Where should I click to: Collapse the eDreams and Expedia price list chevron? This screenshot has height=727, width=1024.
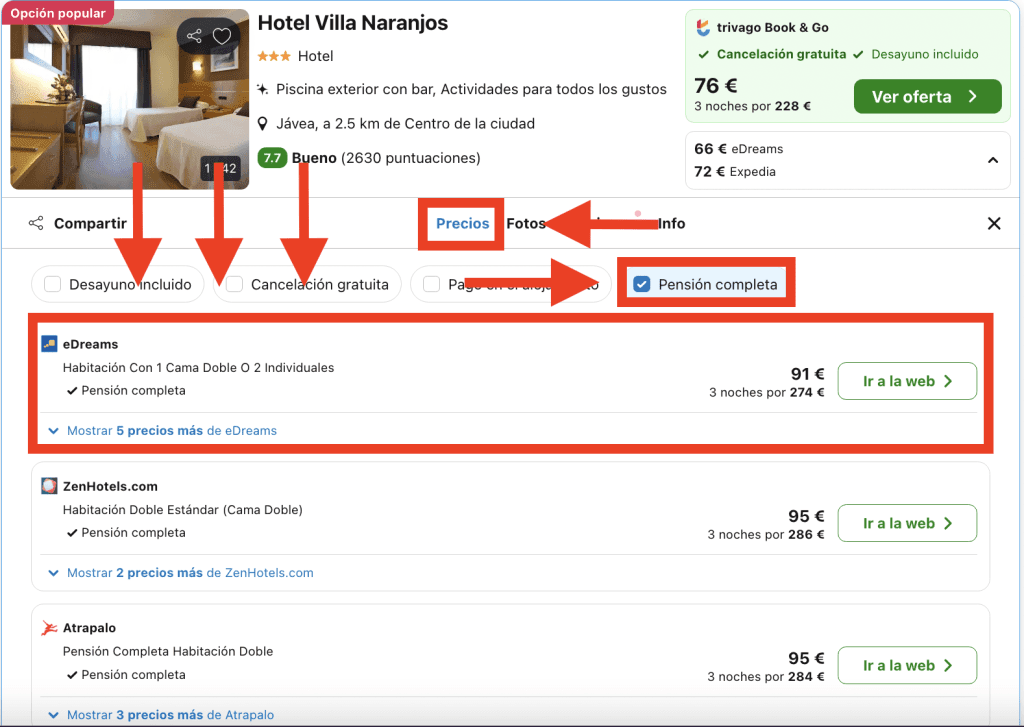(992, 160)
